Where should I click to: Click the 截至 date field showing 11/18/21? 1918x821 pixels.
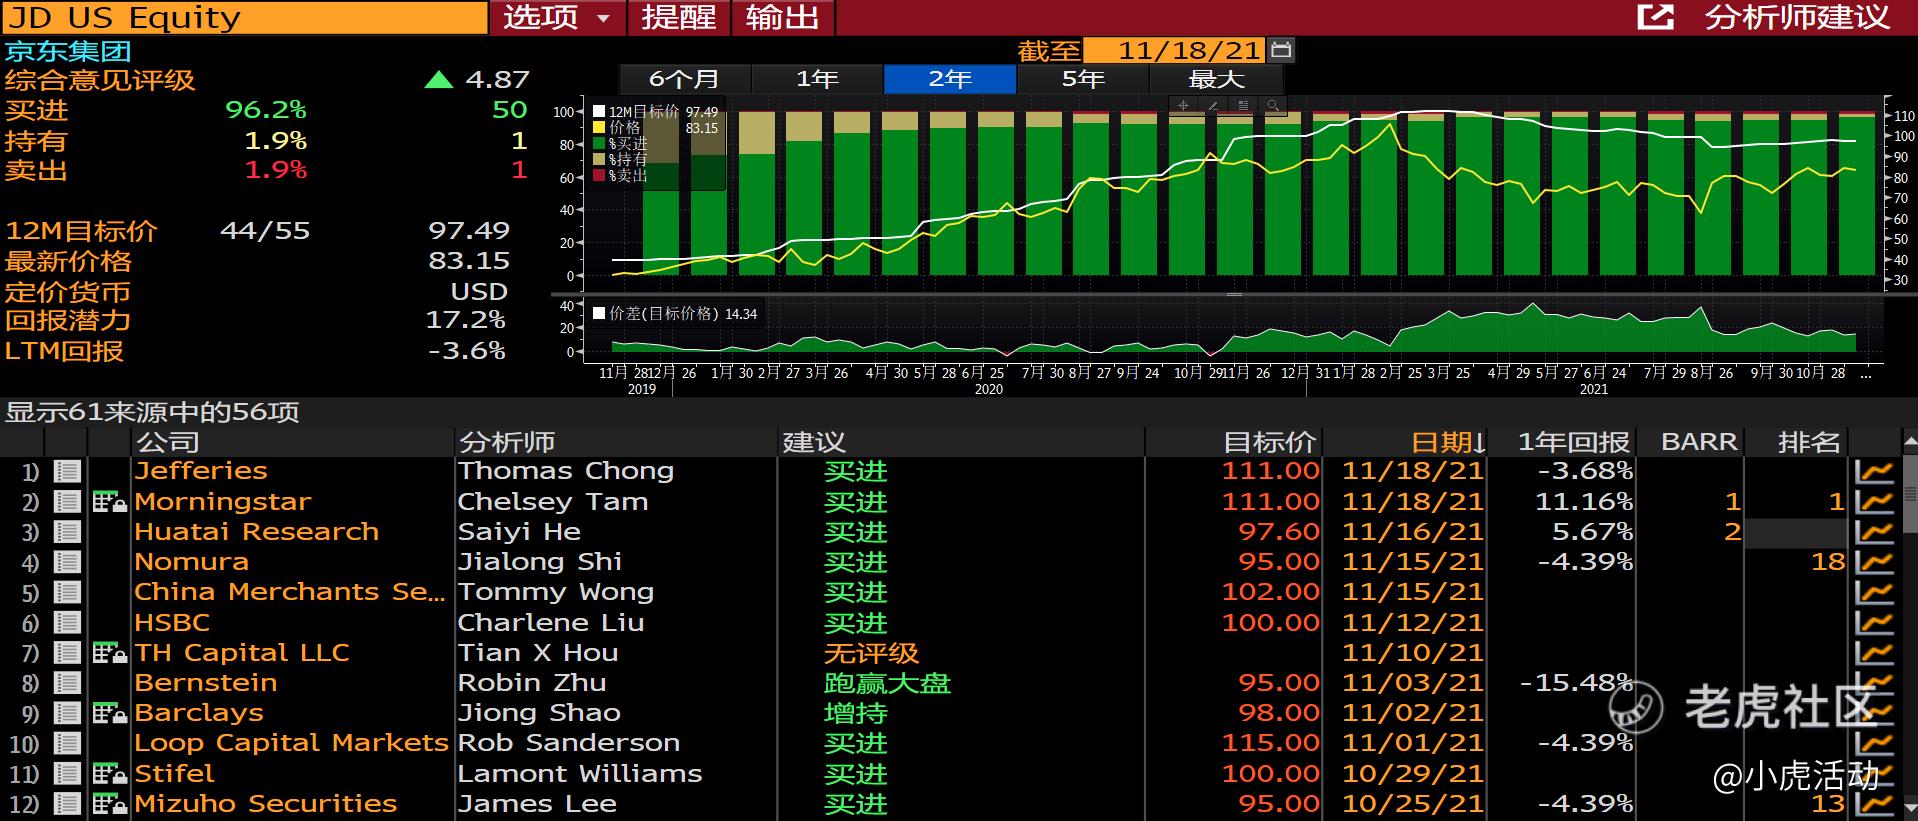point(1175,50)
